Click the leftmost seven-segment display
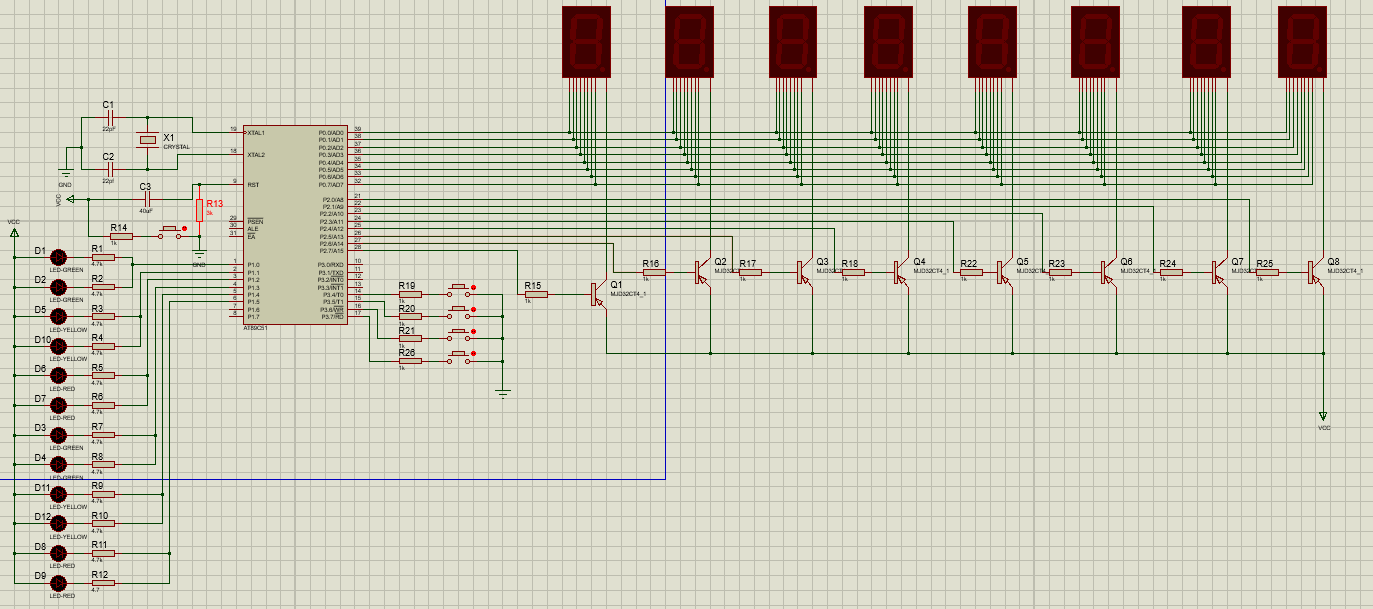 pos(586,40)
